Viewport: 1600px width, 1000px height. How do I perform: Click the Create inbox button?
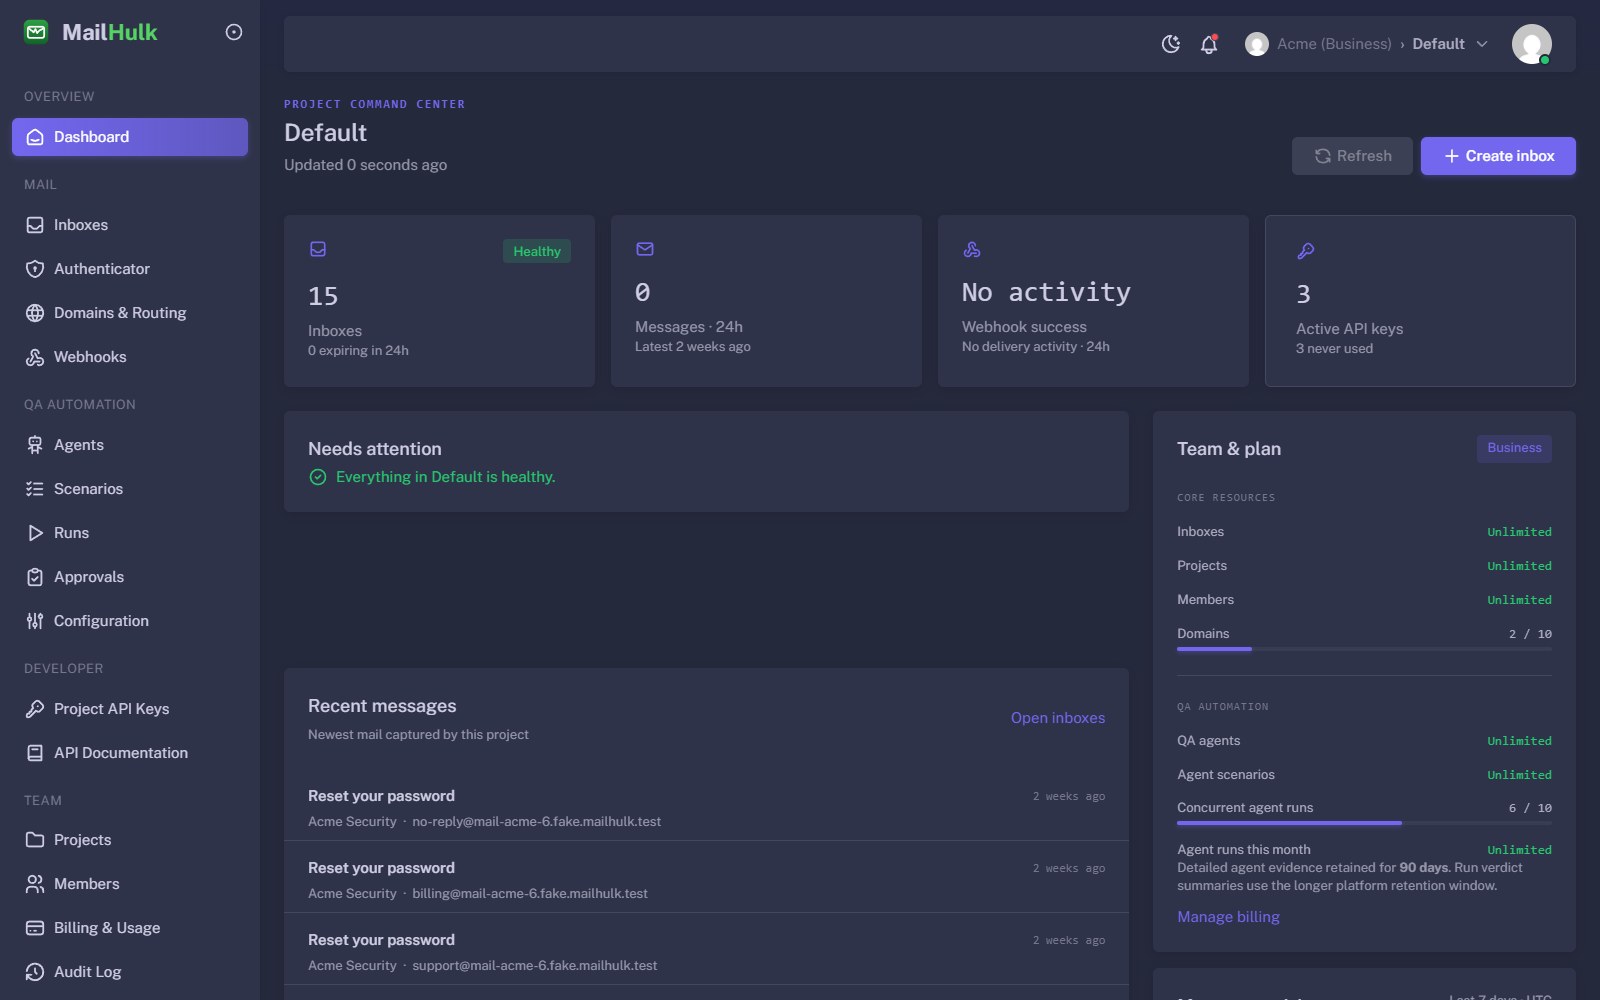pos(1498,156)
